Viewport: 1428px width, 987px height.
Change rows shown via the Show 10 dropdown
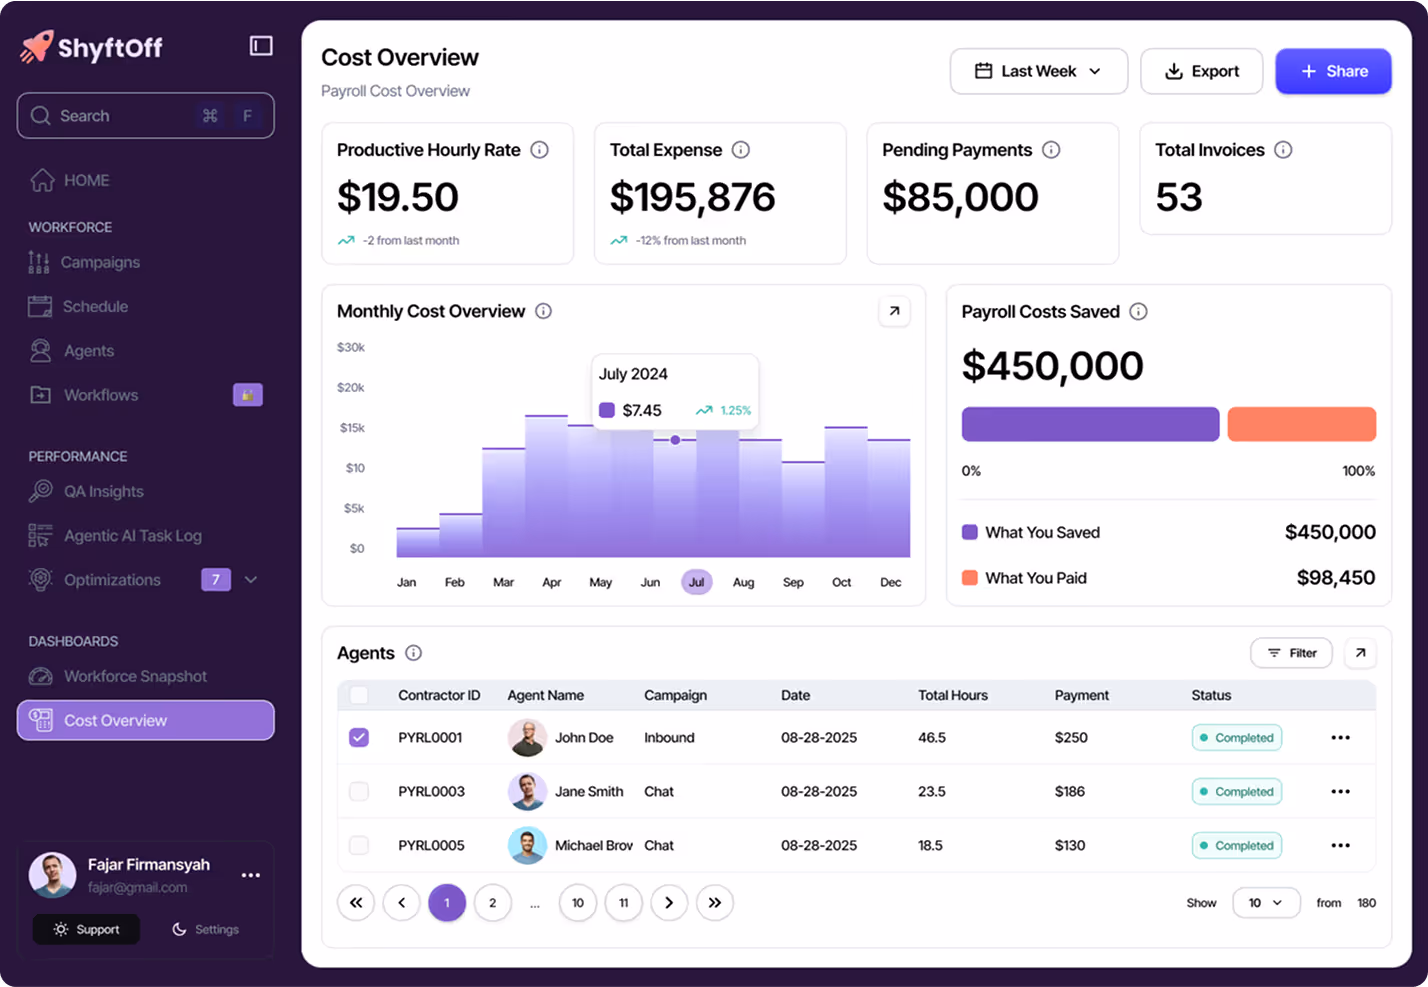point(1266,902)
